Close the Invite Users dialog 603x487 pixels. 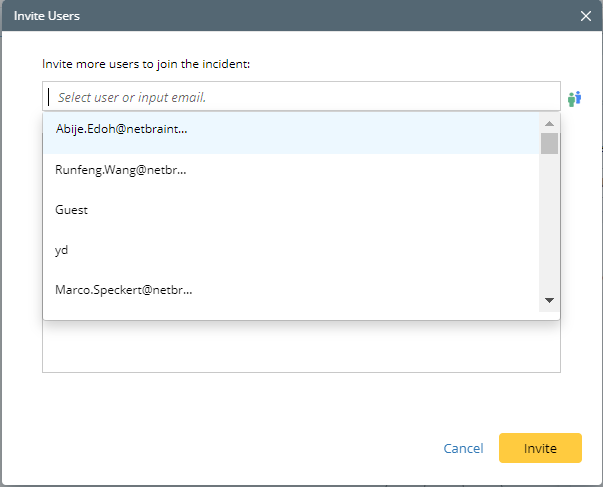tap(586, 16)
